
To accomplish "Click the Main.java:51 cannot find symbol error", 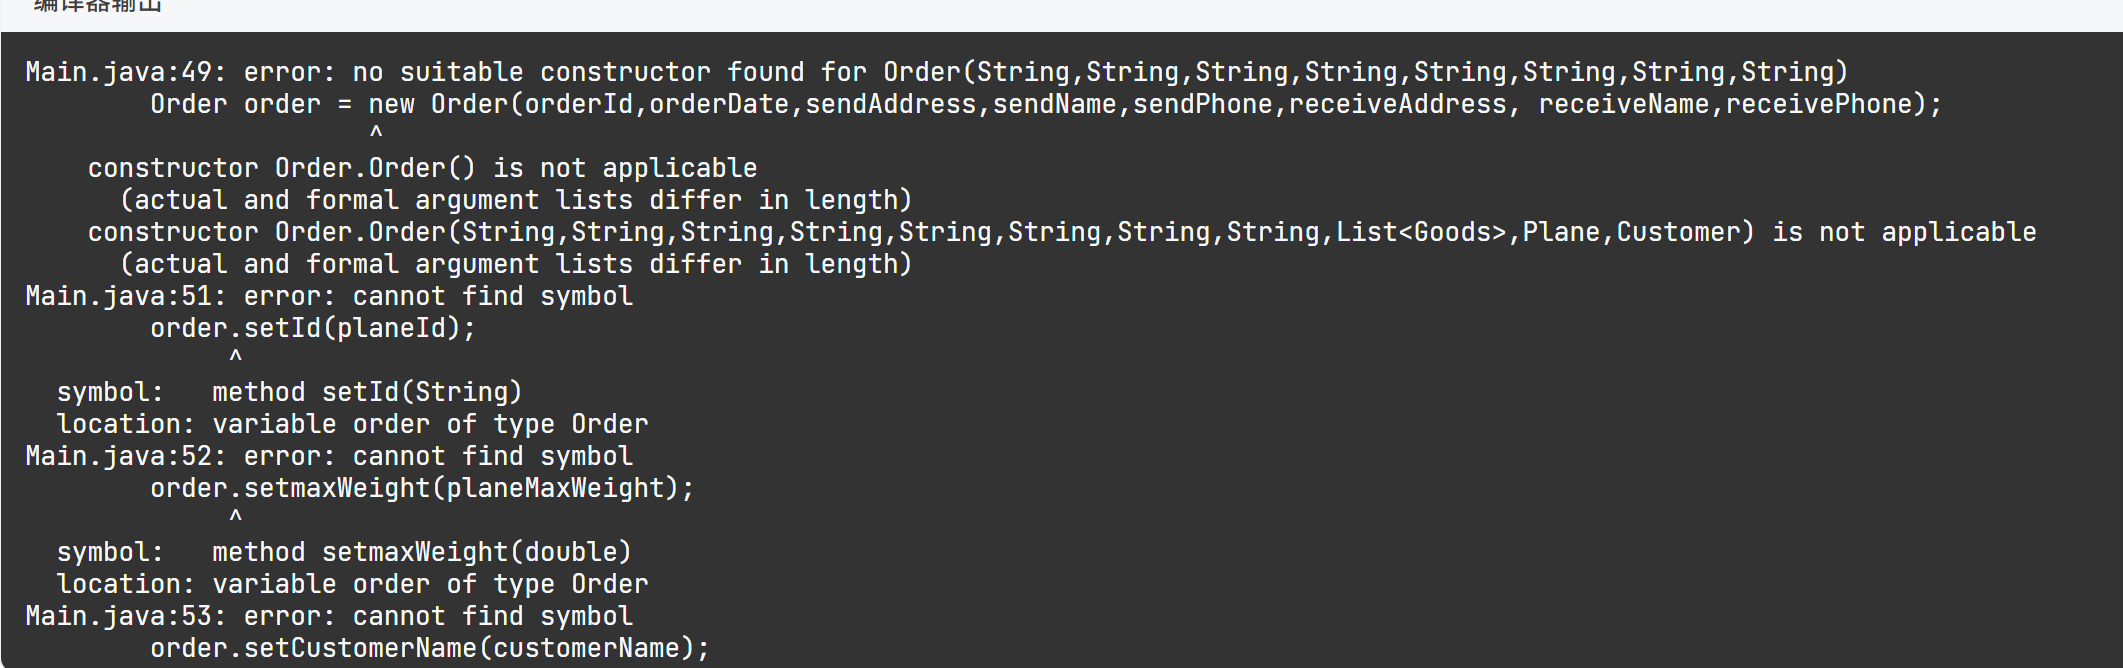I will point(329,296).
